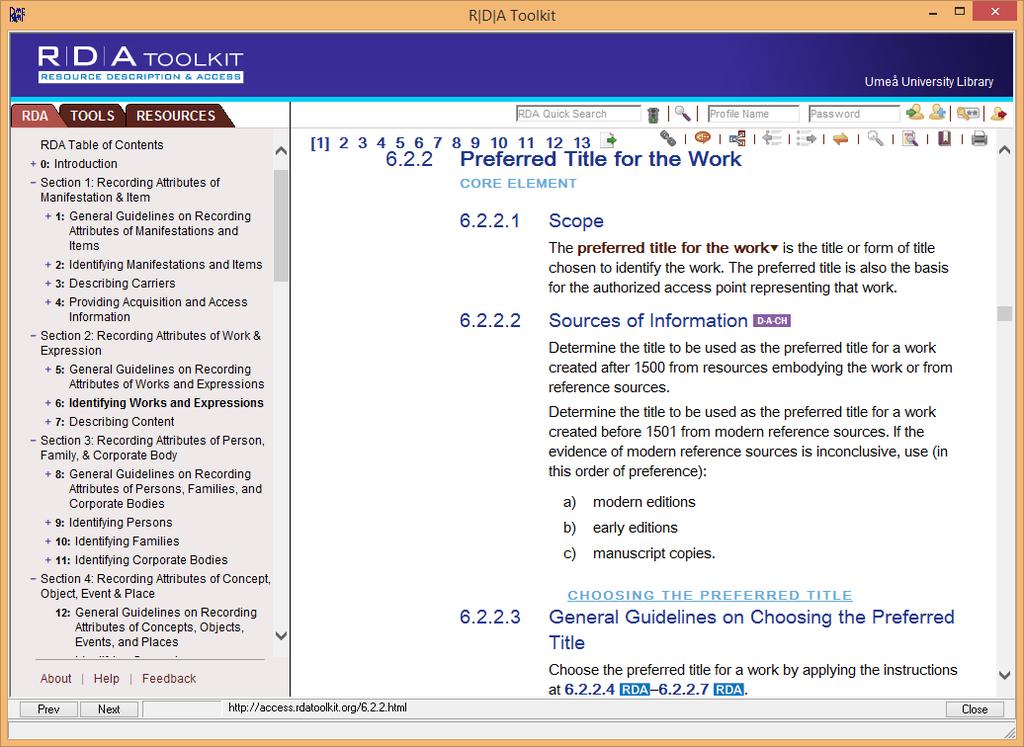Click the table of contents scroll-down arrow
Image resolution: width=1024 pixels, height=747 pixels.
281,635
